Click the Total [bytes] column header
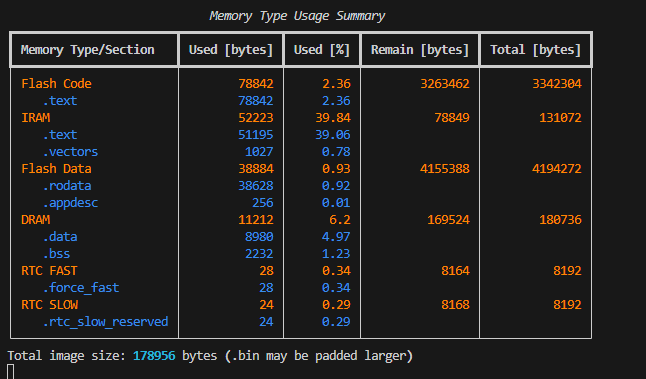Screen dimensions: 646x379 (535, 50)
